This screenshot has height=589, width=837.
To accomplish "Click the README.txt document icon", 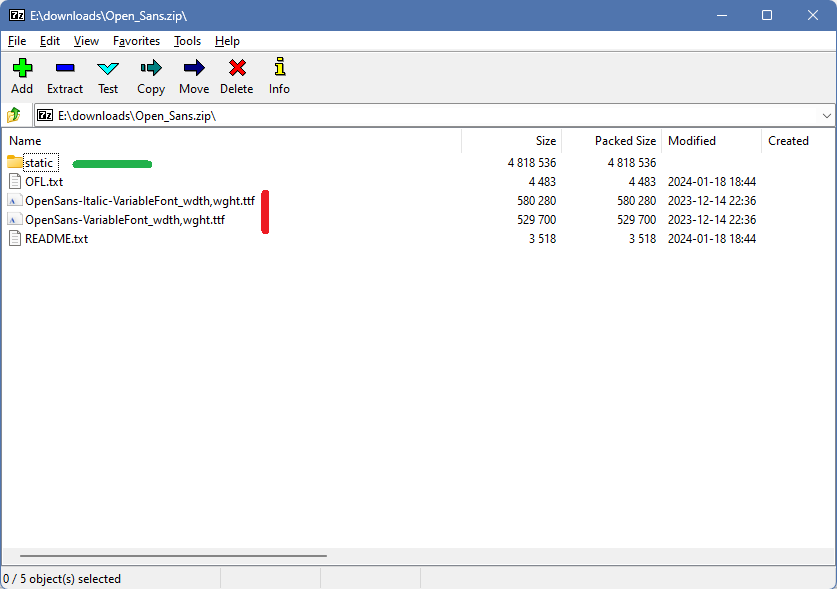I will tap(15, 238).
